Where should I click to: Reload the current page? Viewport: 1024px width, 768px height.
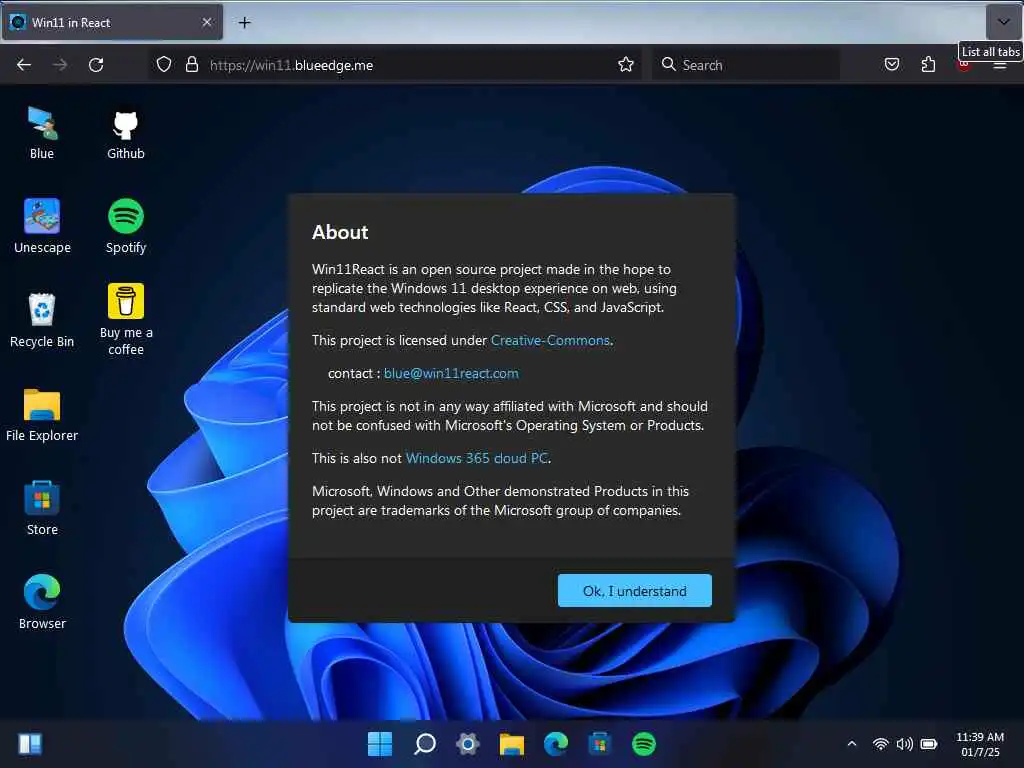click(x=96, y=65)
